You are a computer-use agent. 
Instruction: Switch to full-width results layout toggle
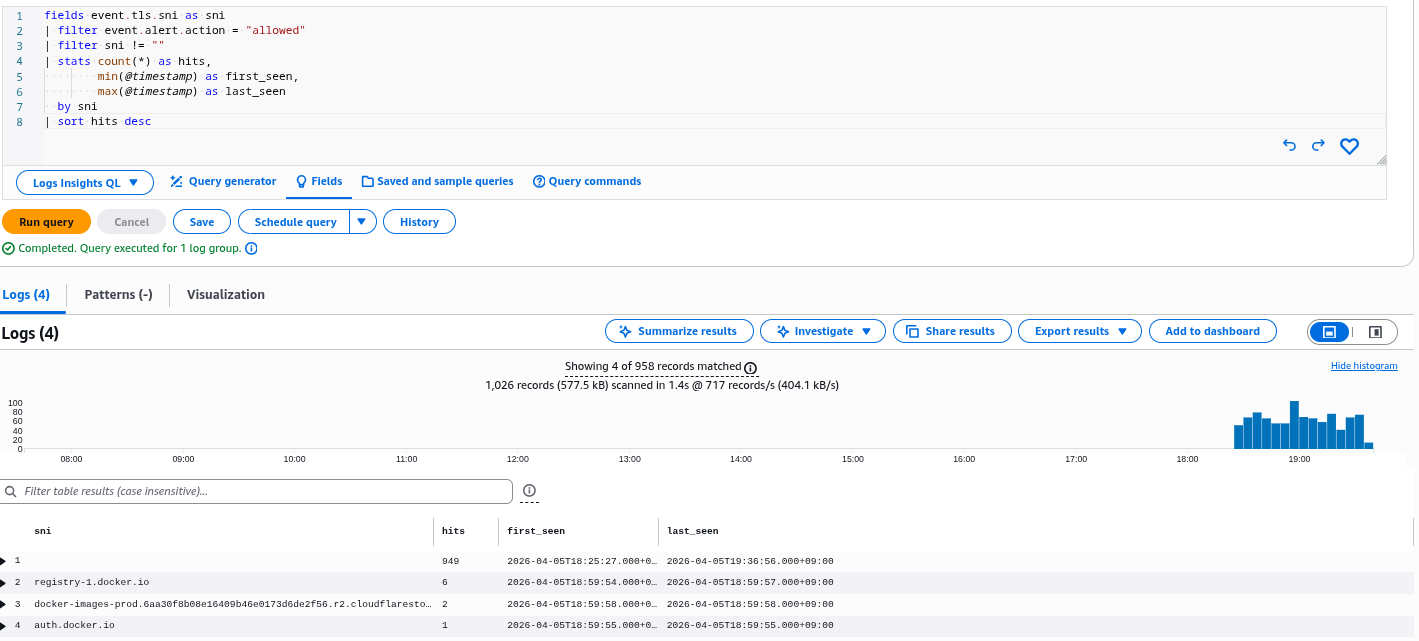1329,331
